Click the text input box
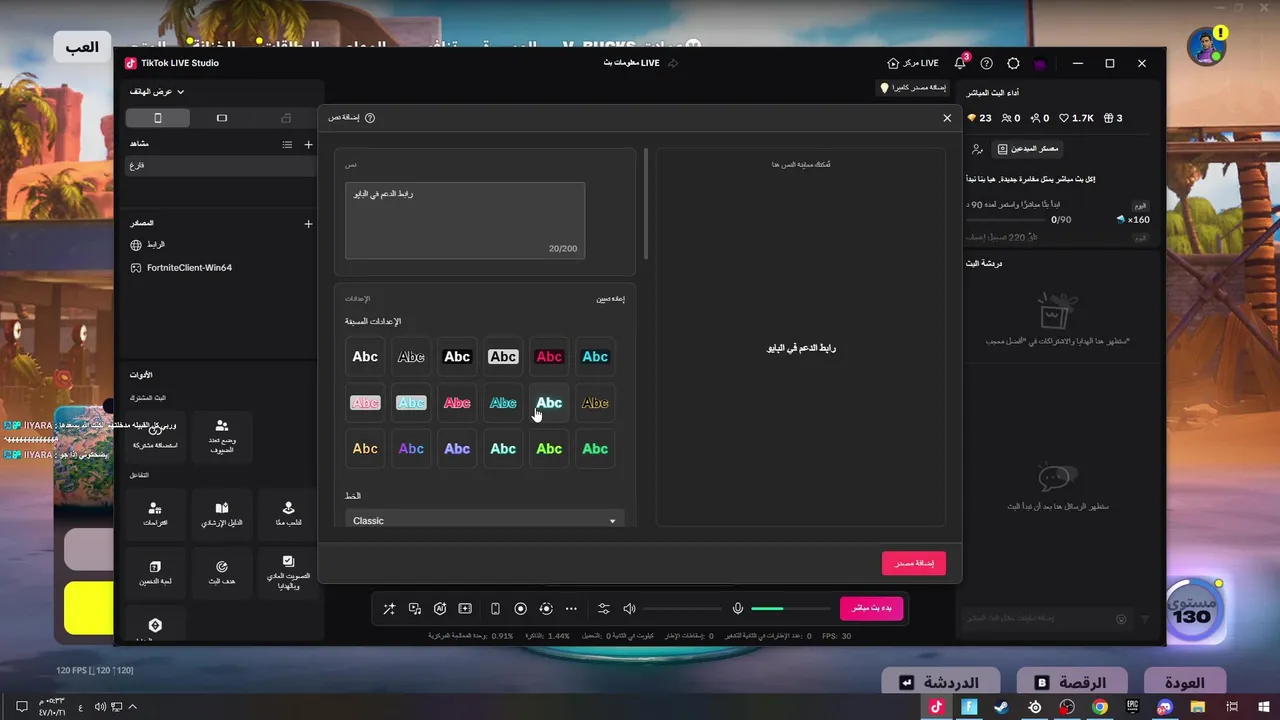 tap(465, 220)
